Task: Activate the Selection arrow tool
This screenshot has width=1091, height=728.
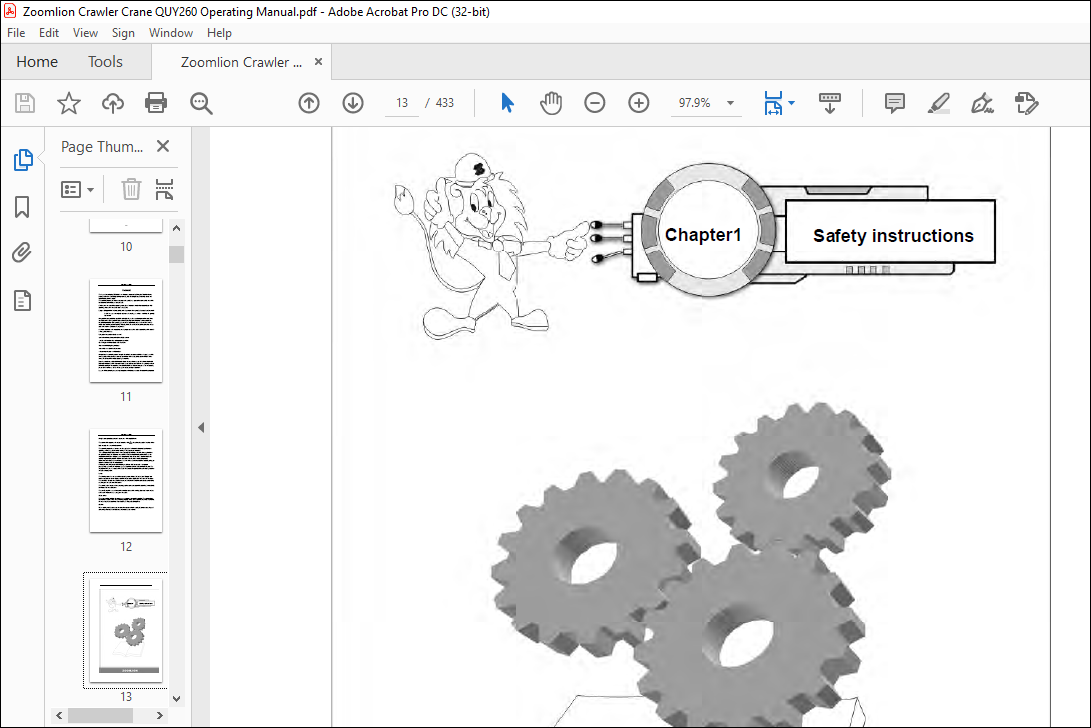Action: 507,103
